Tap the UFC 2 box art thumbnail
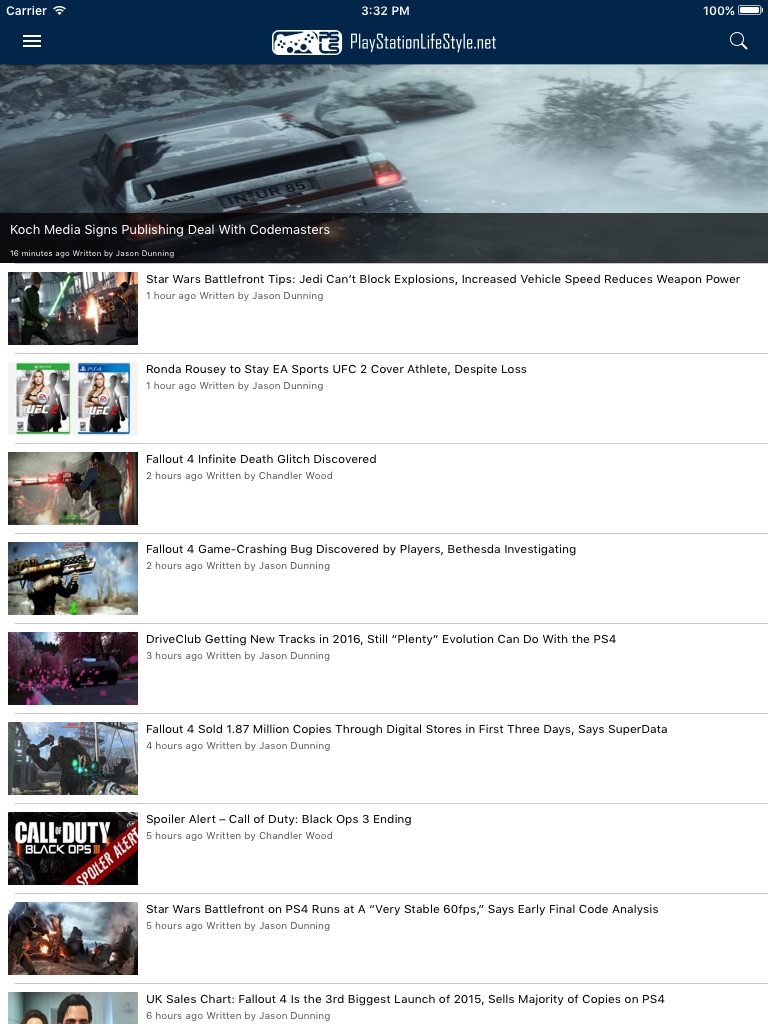 (73, 398)
